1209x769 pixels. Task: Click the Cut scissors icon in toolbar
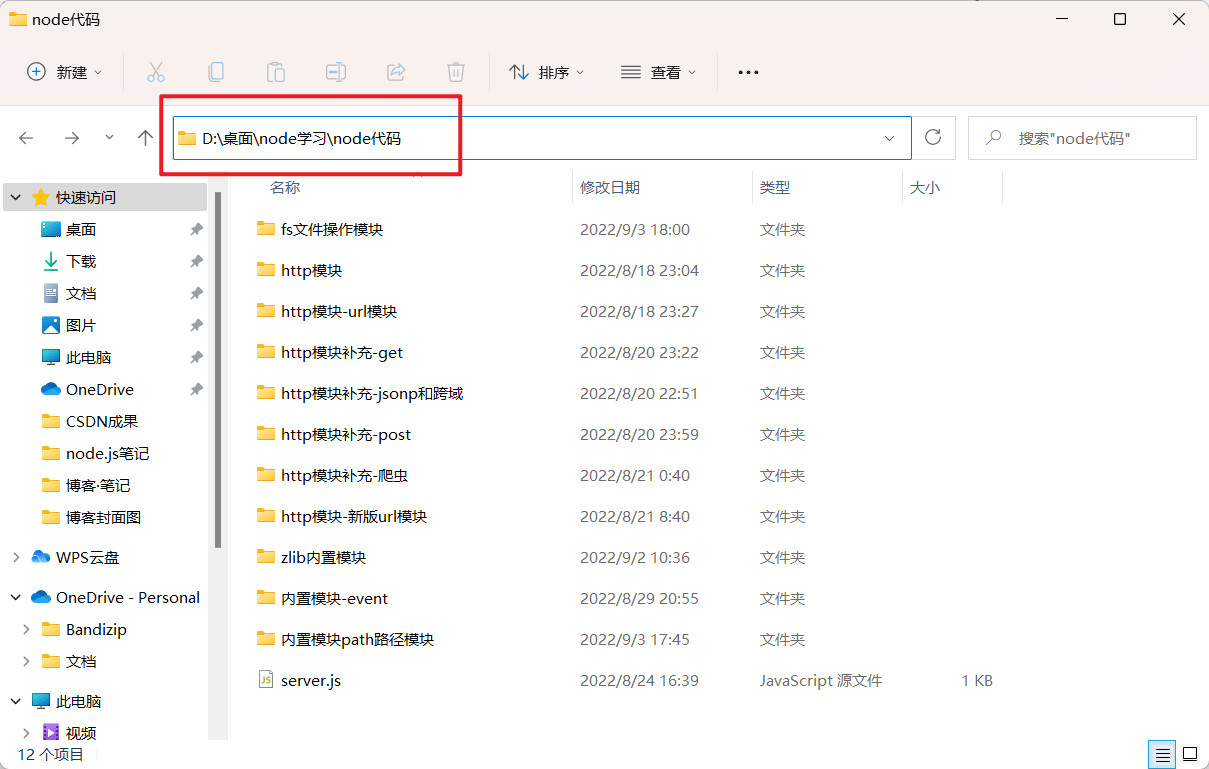pyautogui.click(x=155, y=72)
